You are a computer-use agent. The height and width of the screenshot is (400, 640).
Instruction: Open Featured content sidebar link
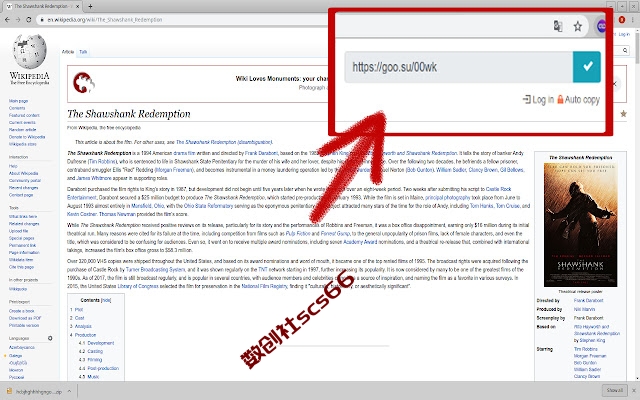point(24,115)
